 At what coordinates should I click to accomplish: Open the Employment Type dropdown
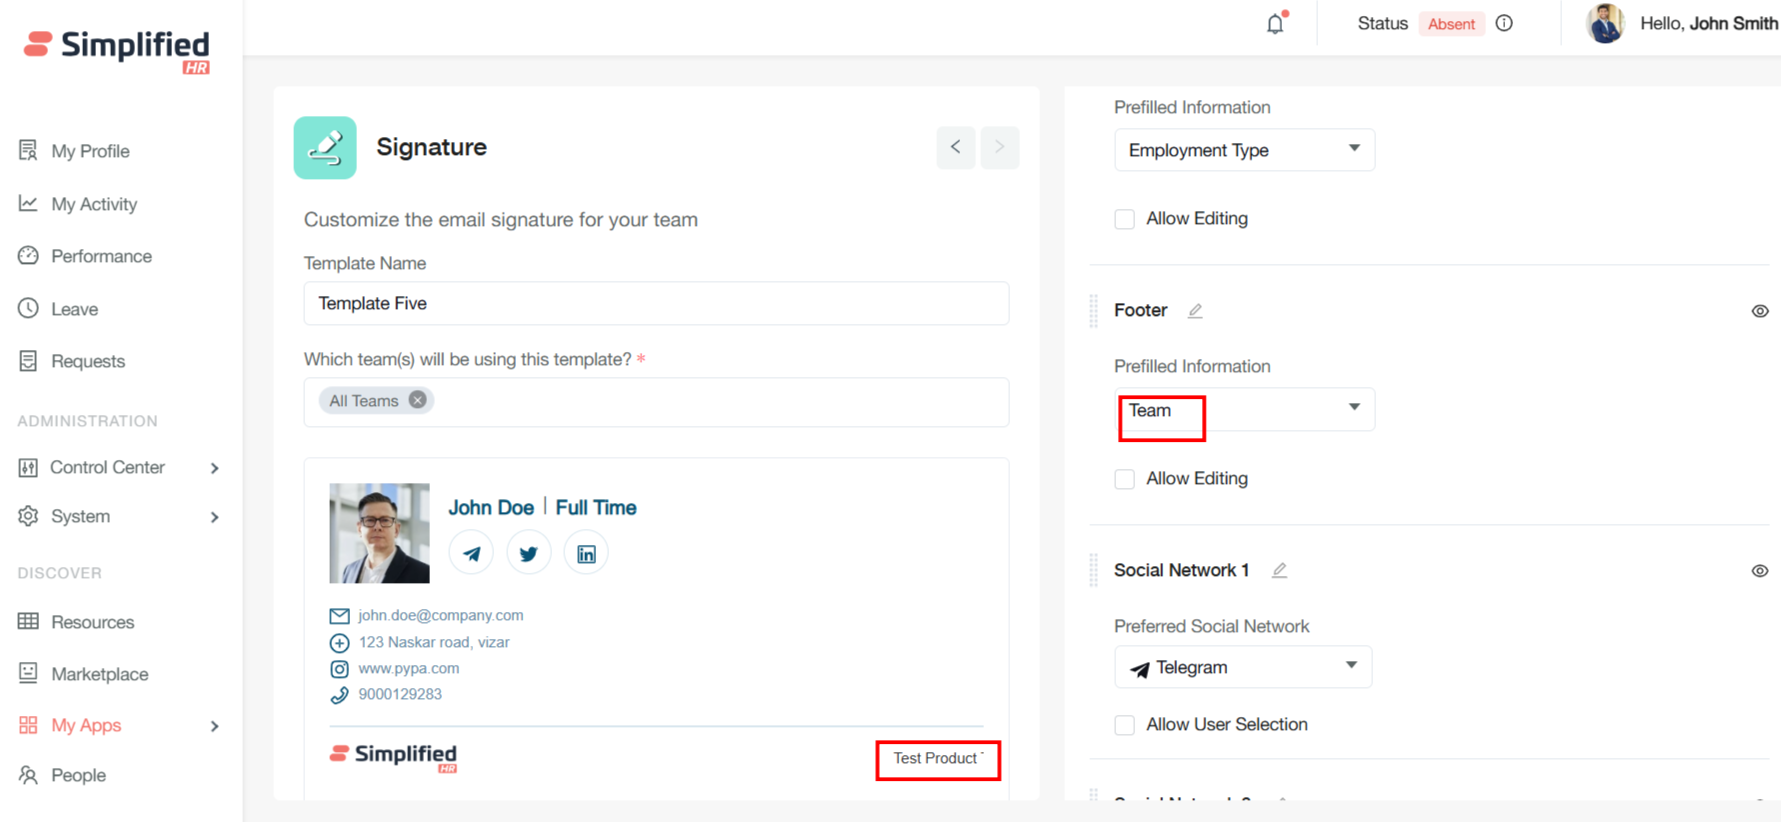1243,150
